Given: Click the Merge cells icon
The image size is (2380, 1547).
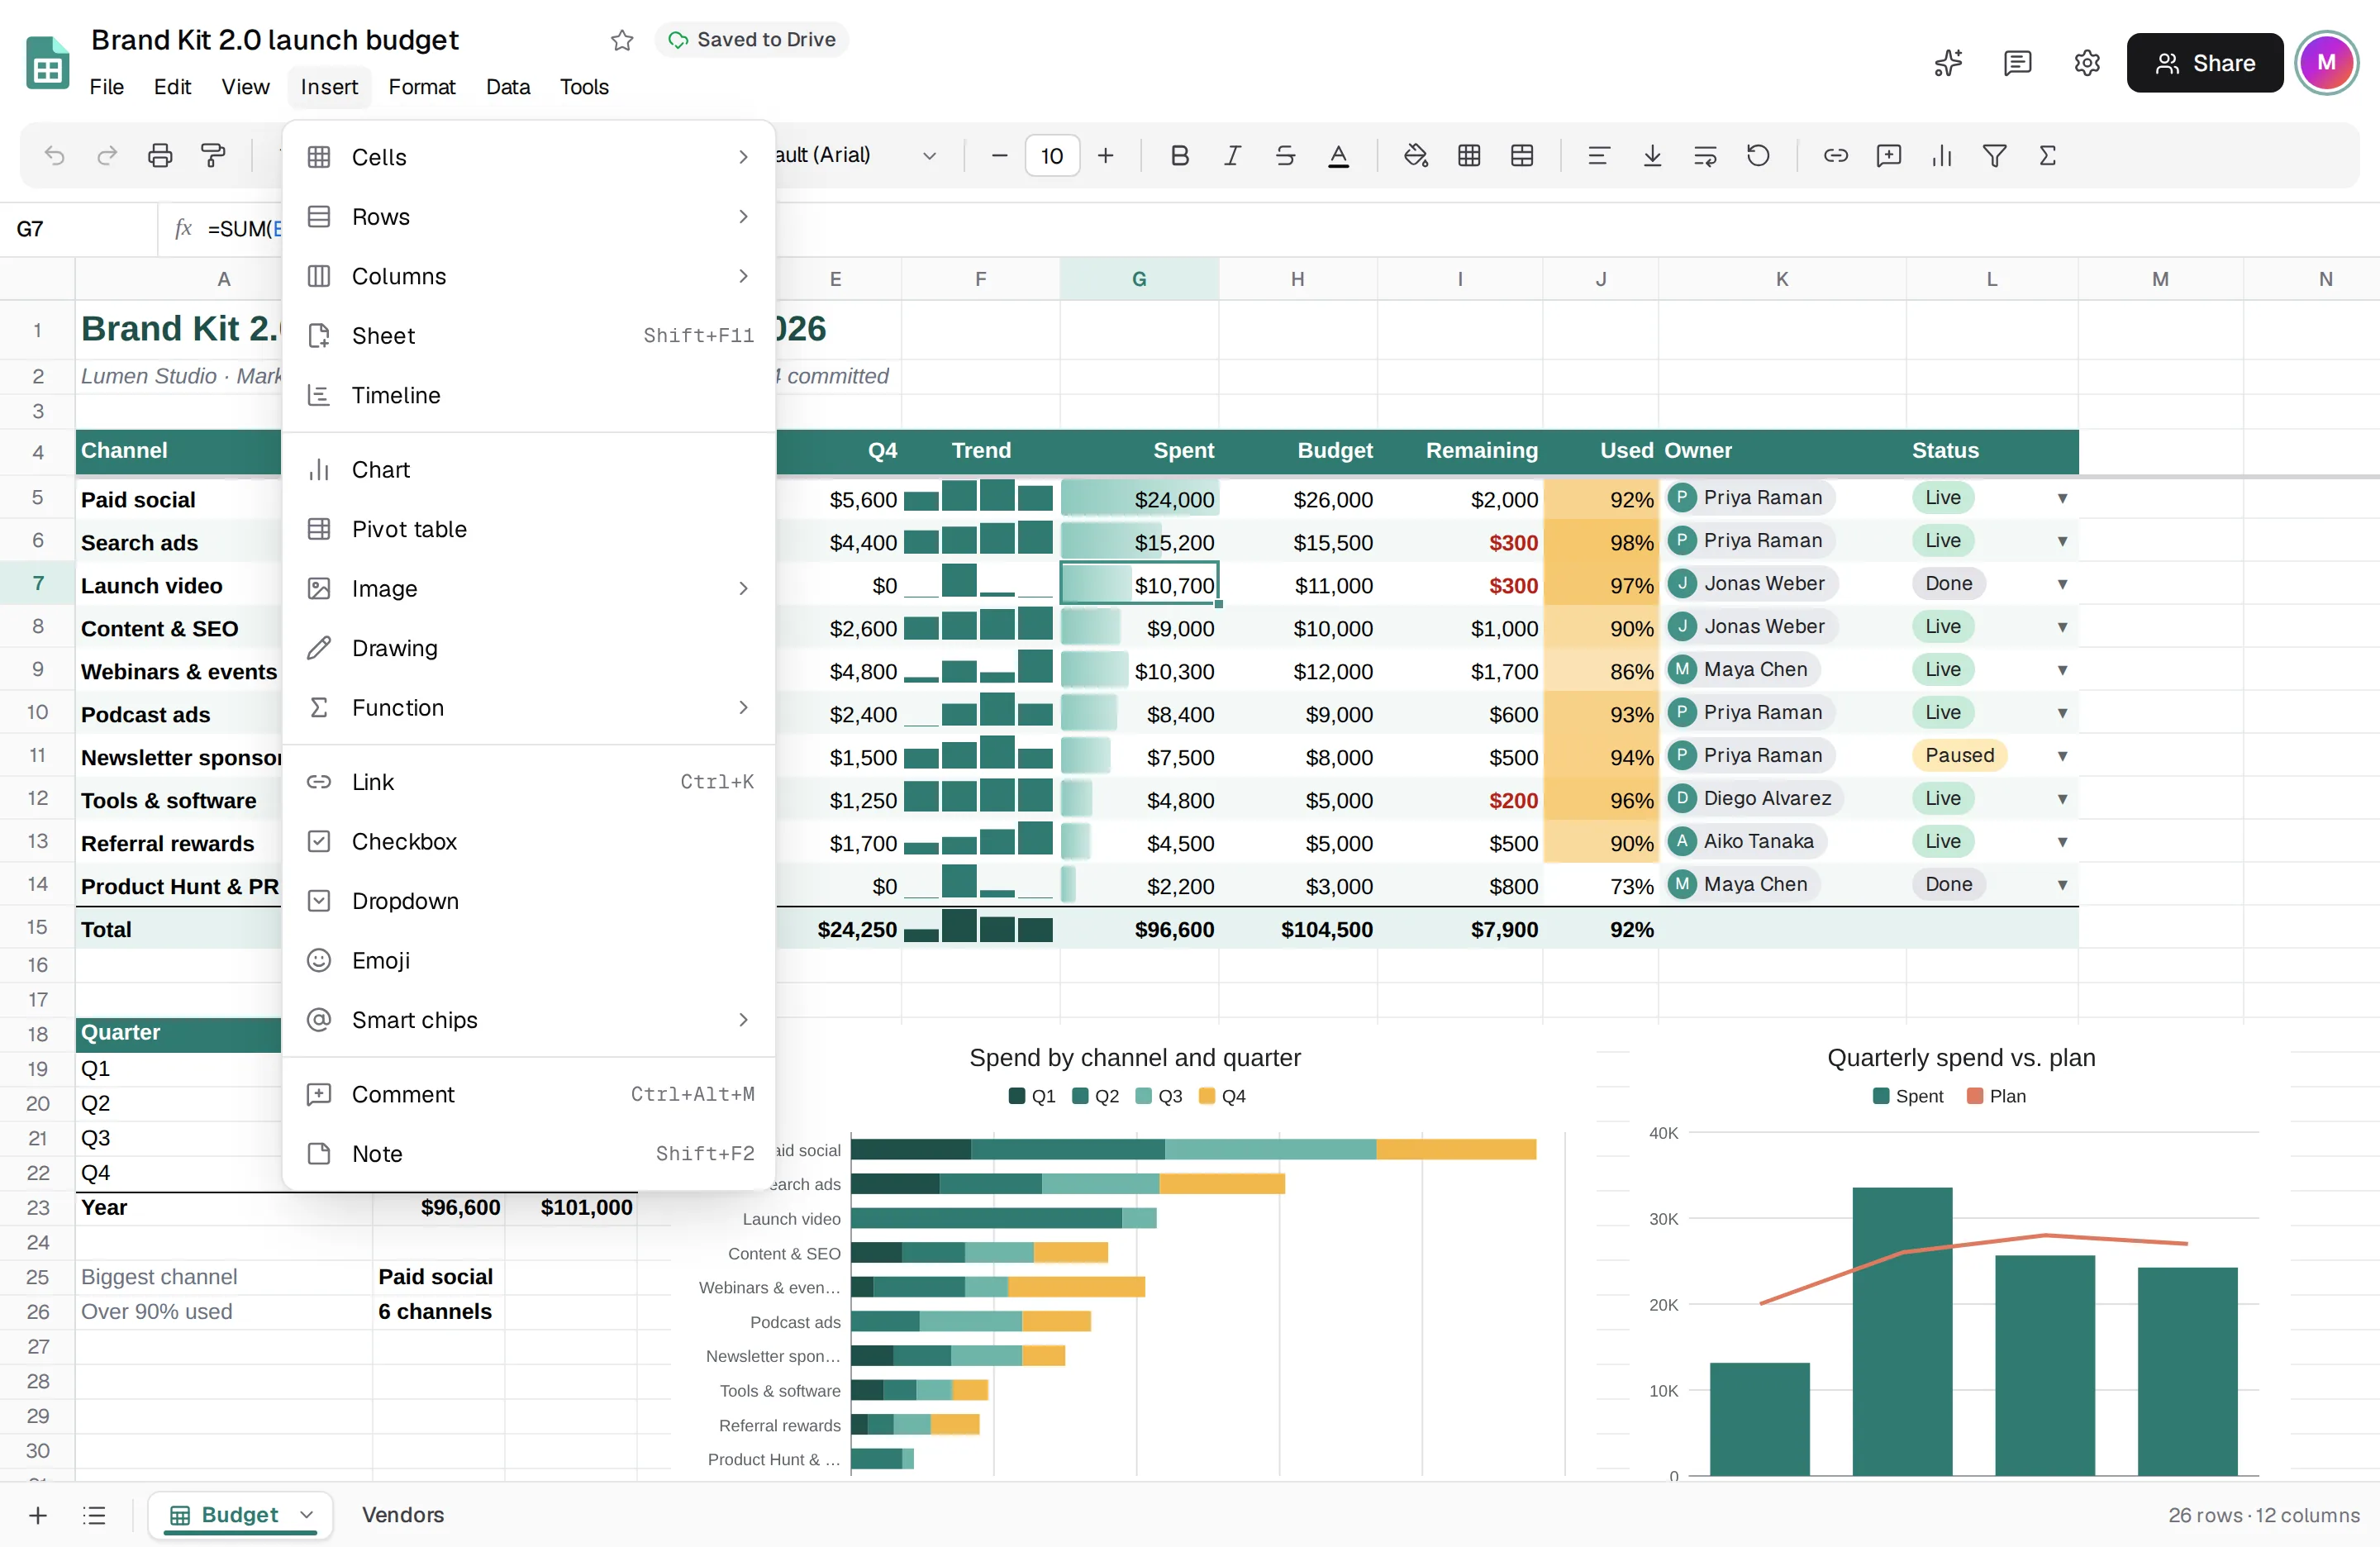Looking at the screenshot, I should coord(1522,156).
